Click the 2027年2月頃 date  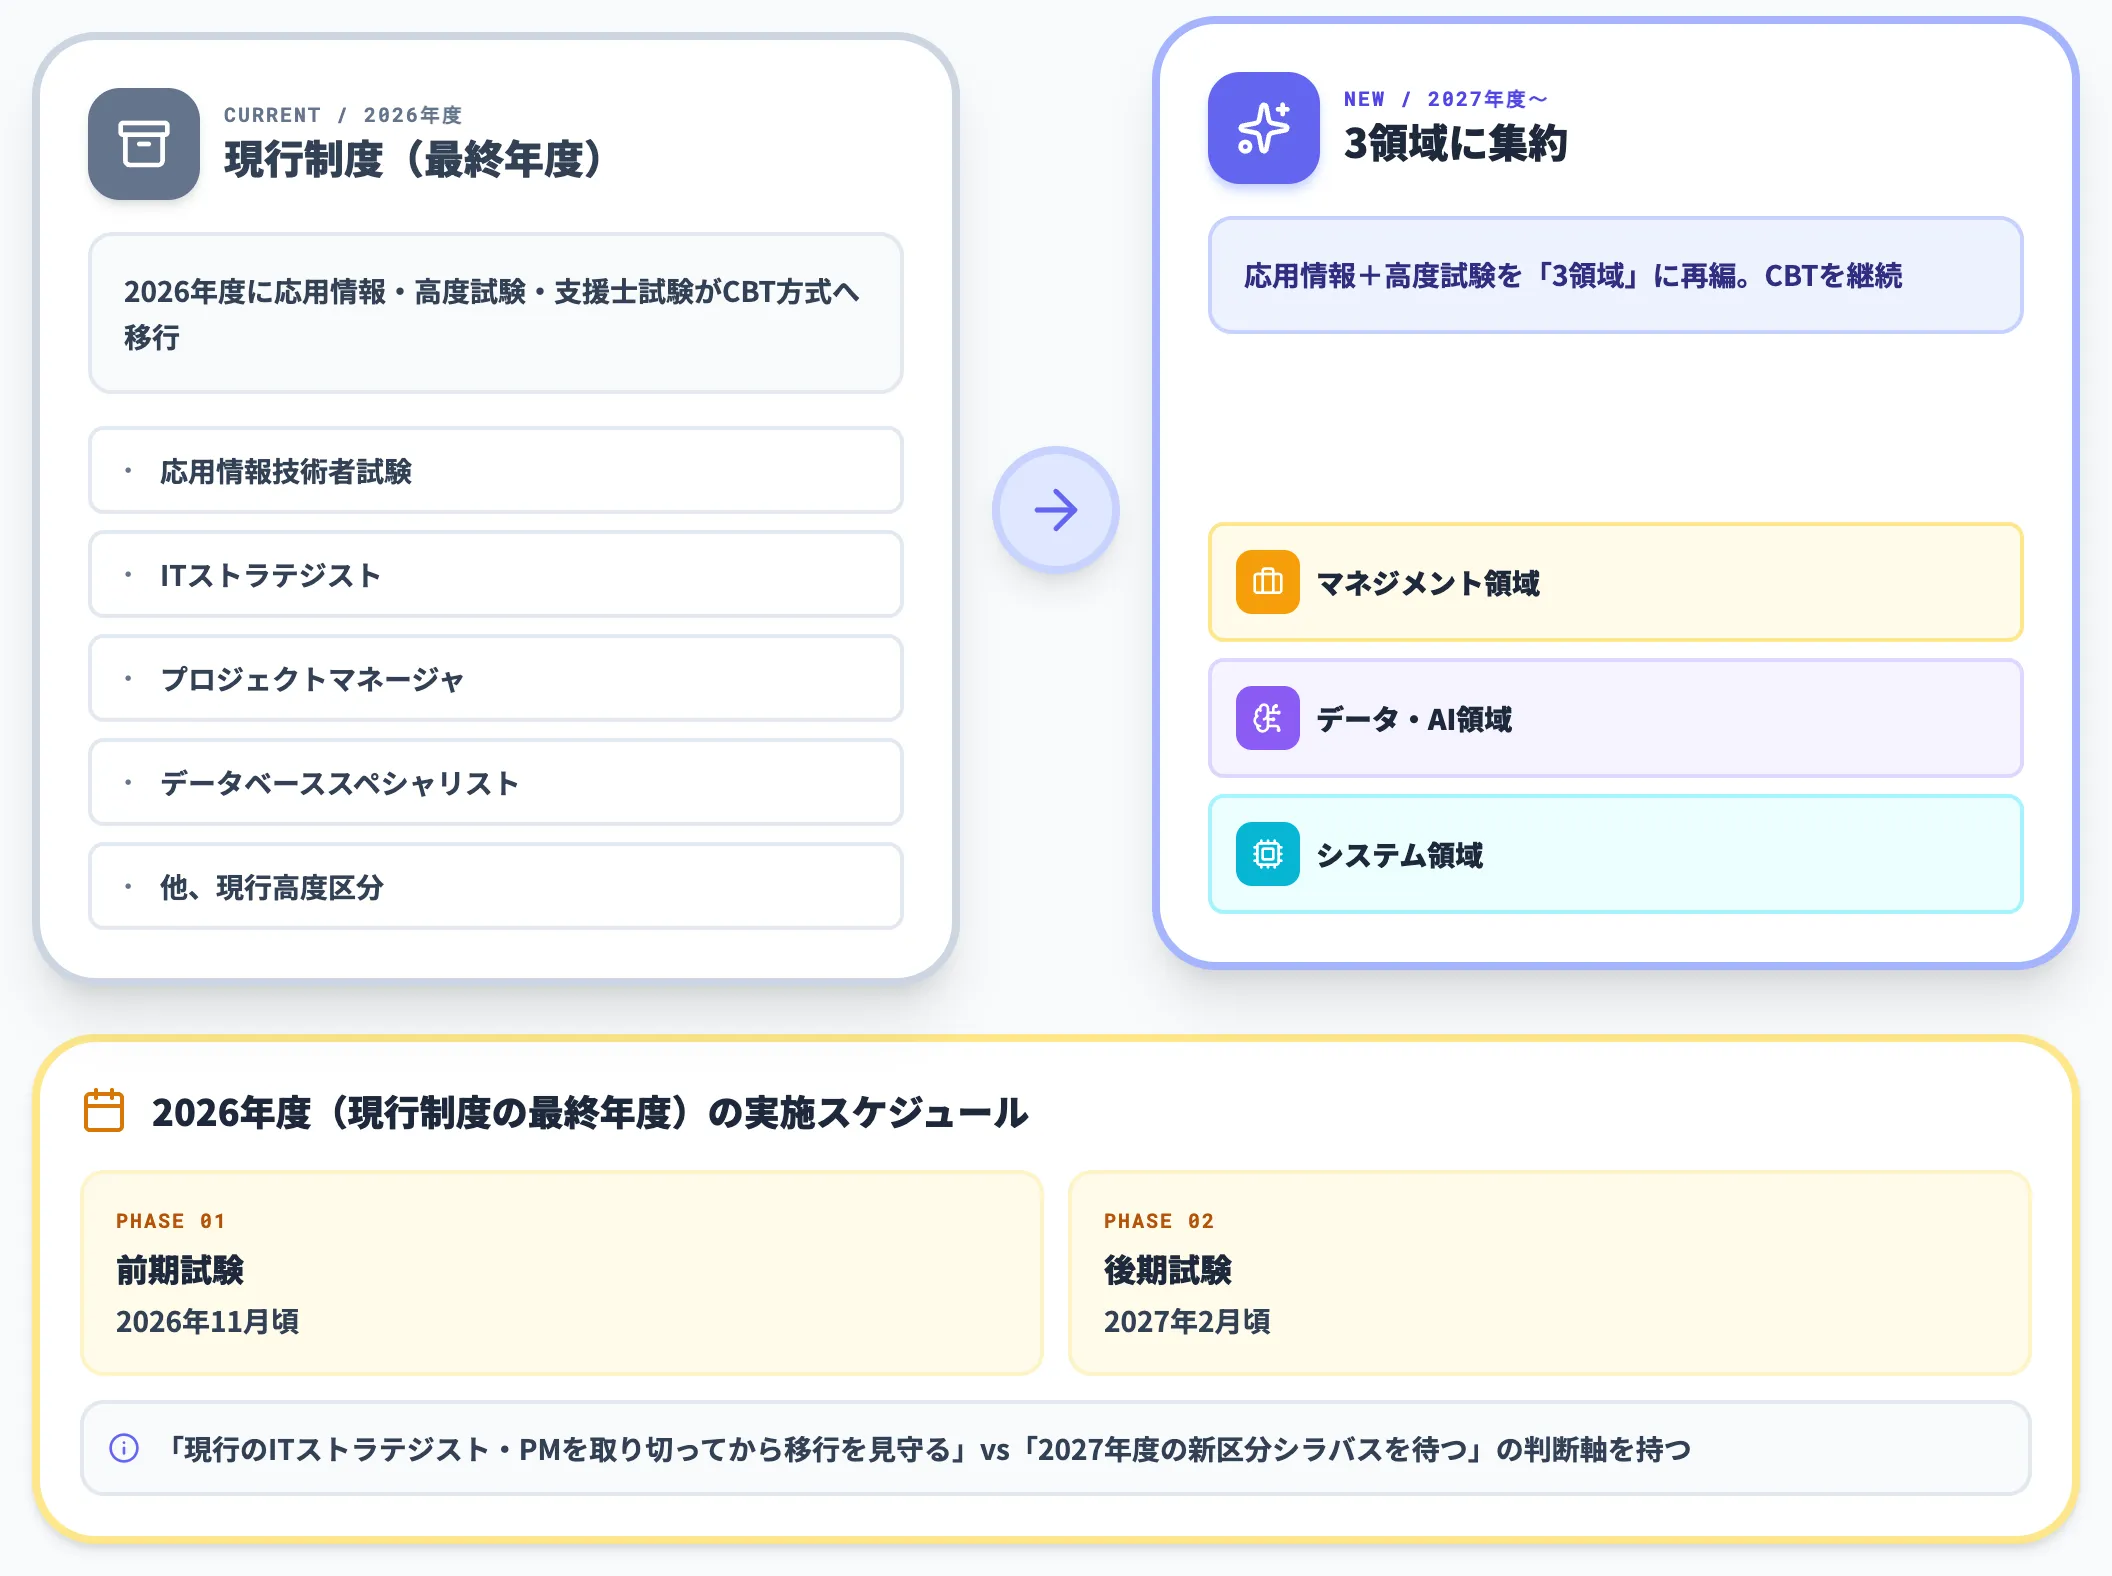point(1187,1322)
